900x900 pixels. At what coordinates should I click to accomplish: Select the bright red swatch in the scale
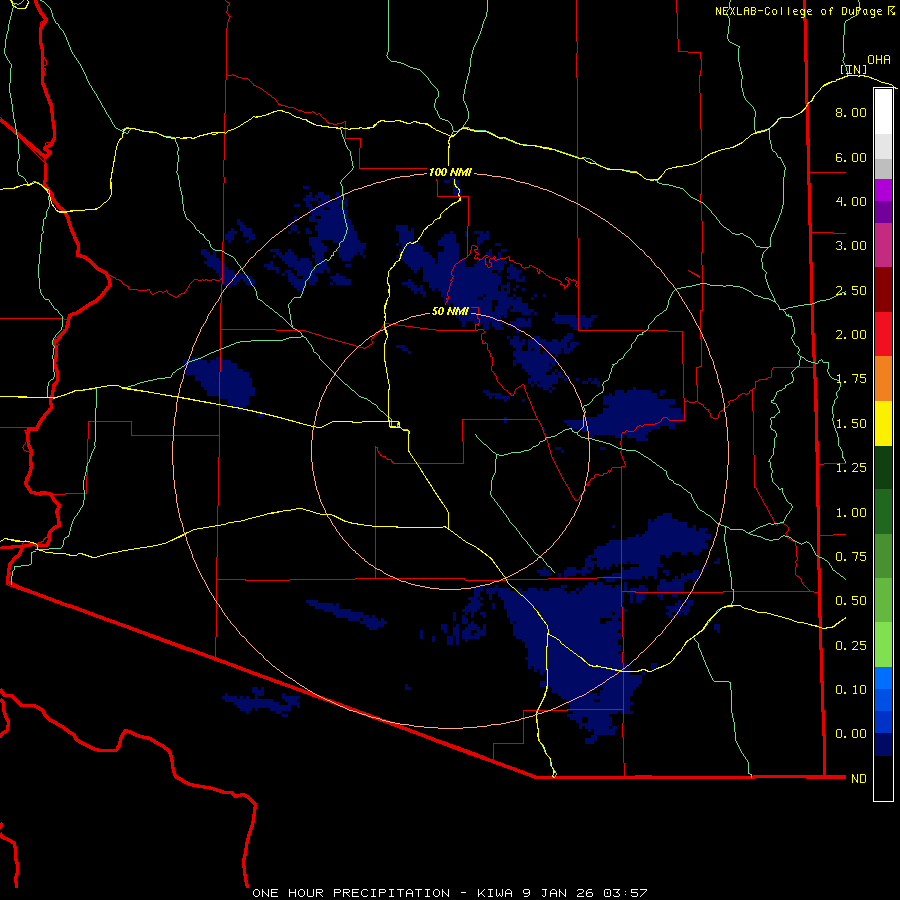pyautogui.click(x=883, y=334)
